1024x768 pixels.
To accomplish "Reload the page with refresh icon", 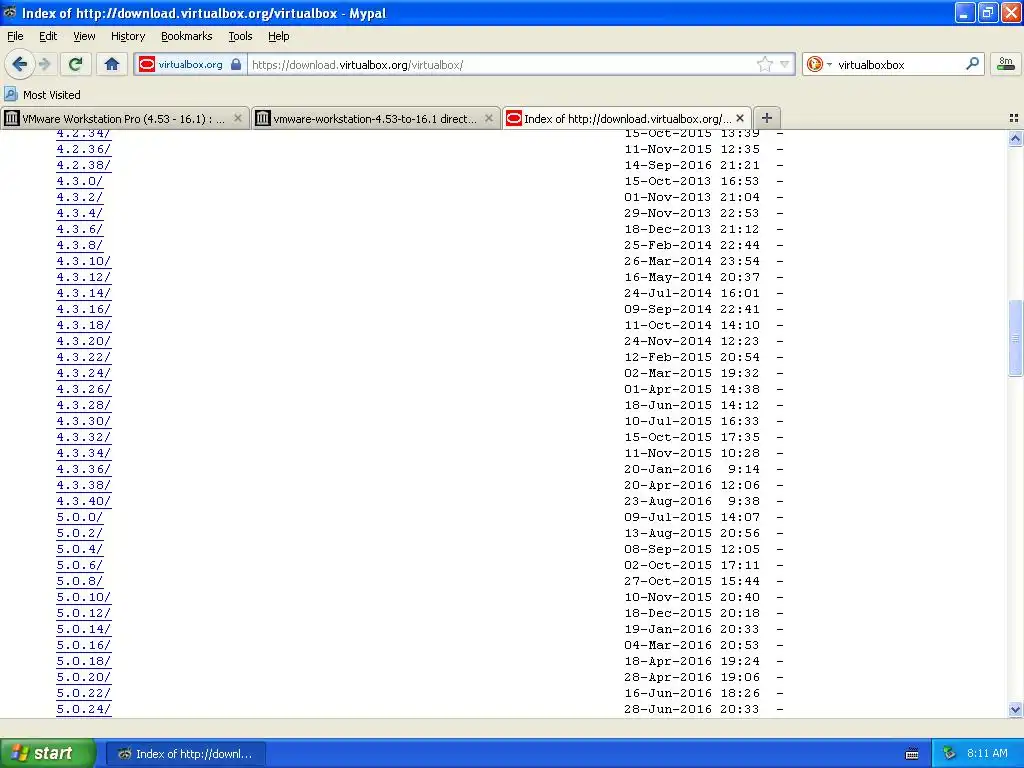I will click(75, 64).
